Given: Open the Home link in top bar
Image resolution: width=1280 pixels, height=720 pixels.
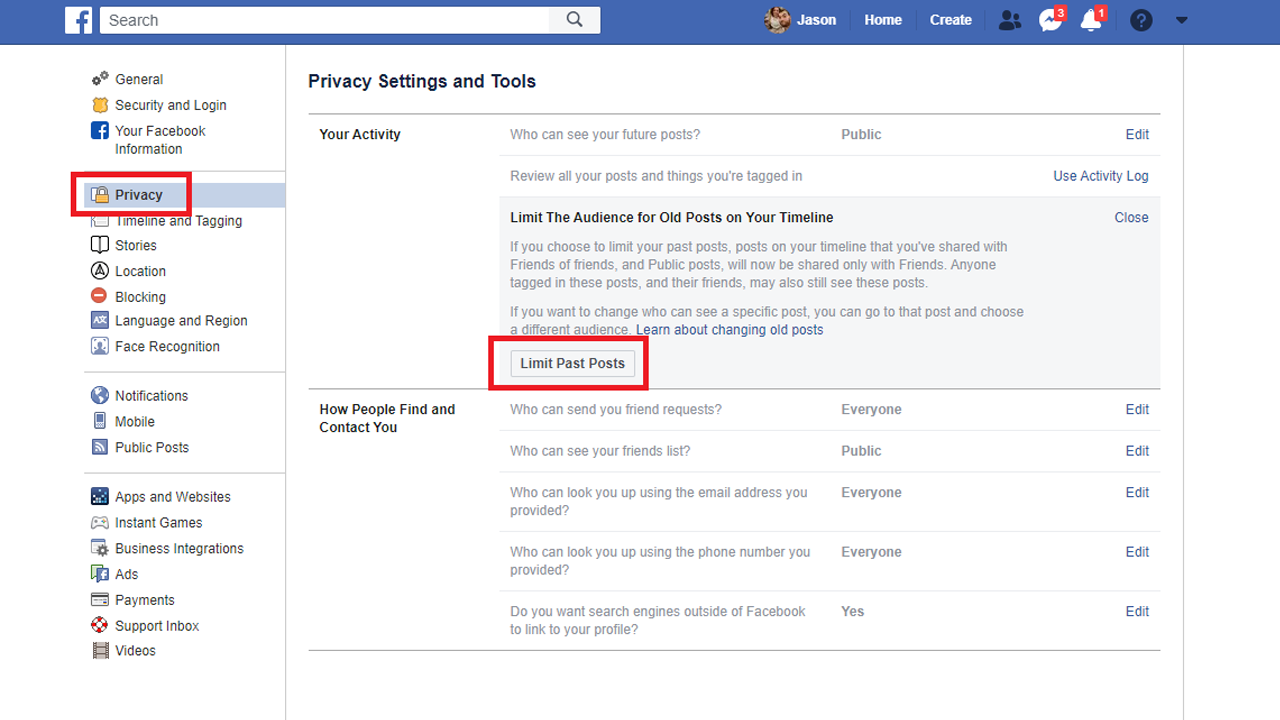Looking at the screenshot, I should 883,20.
